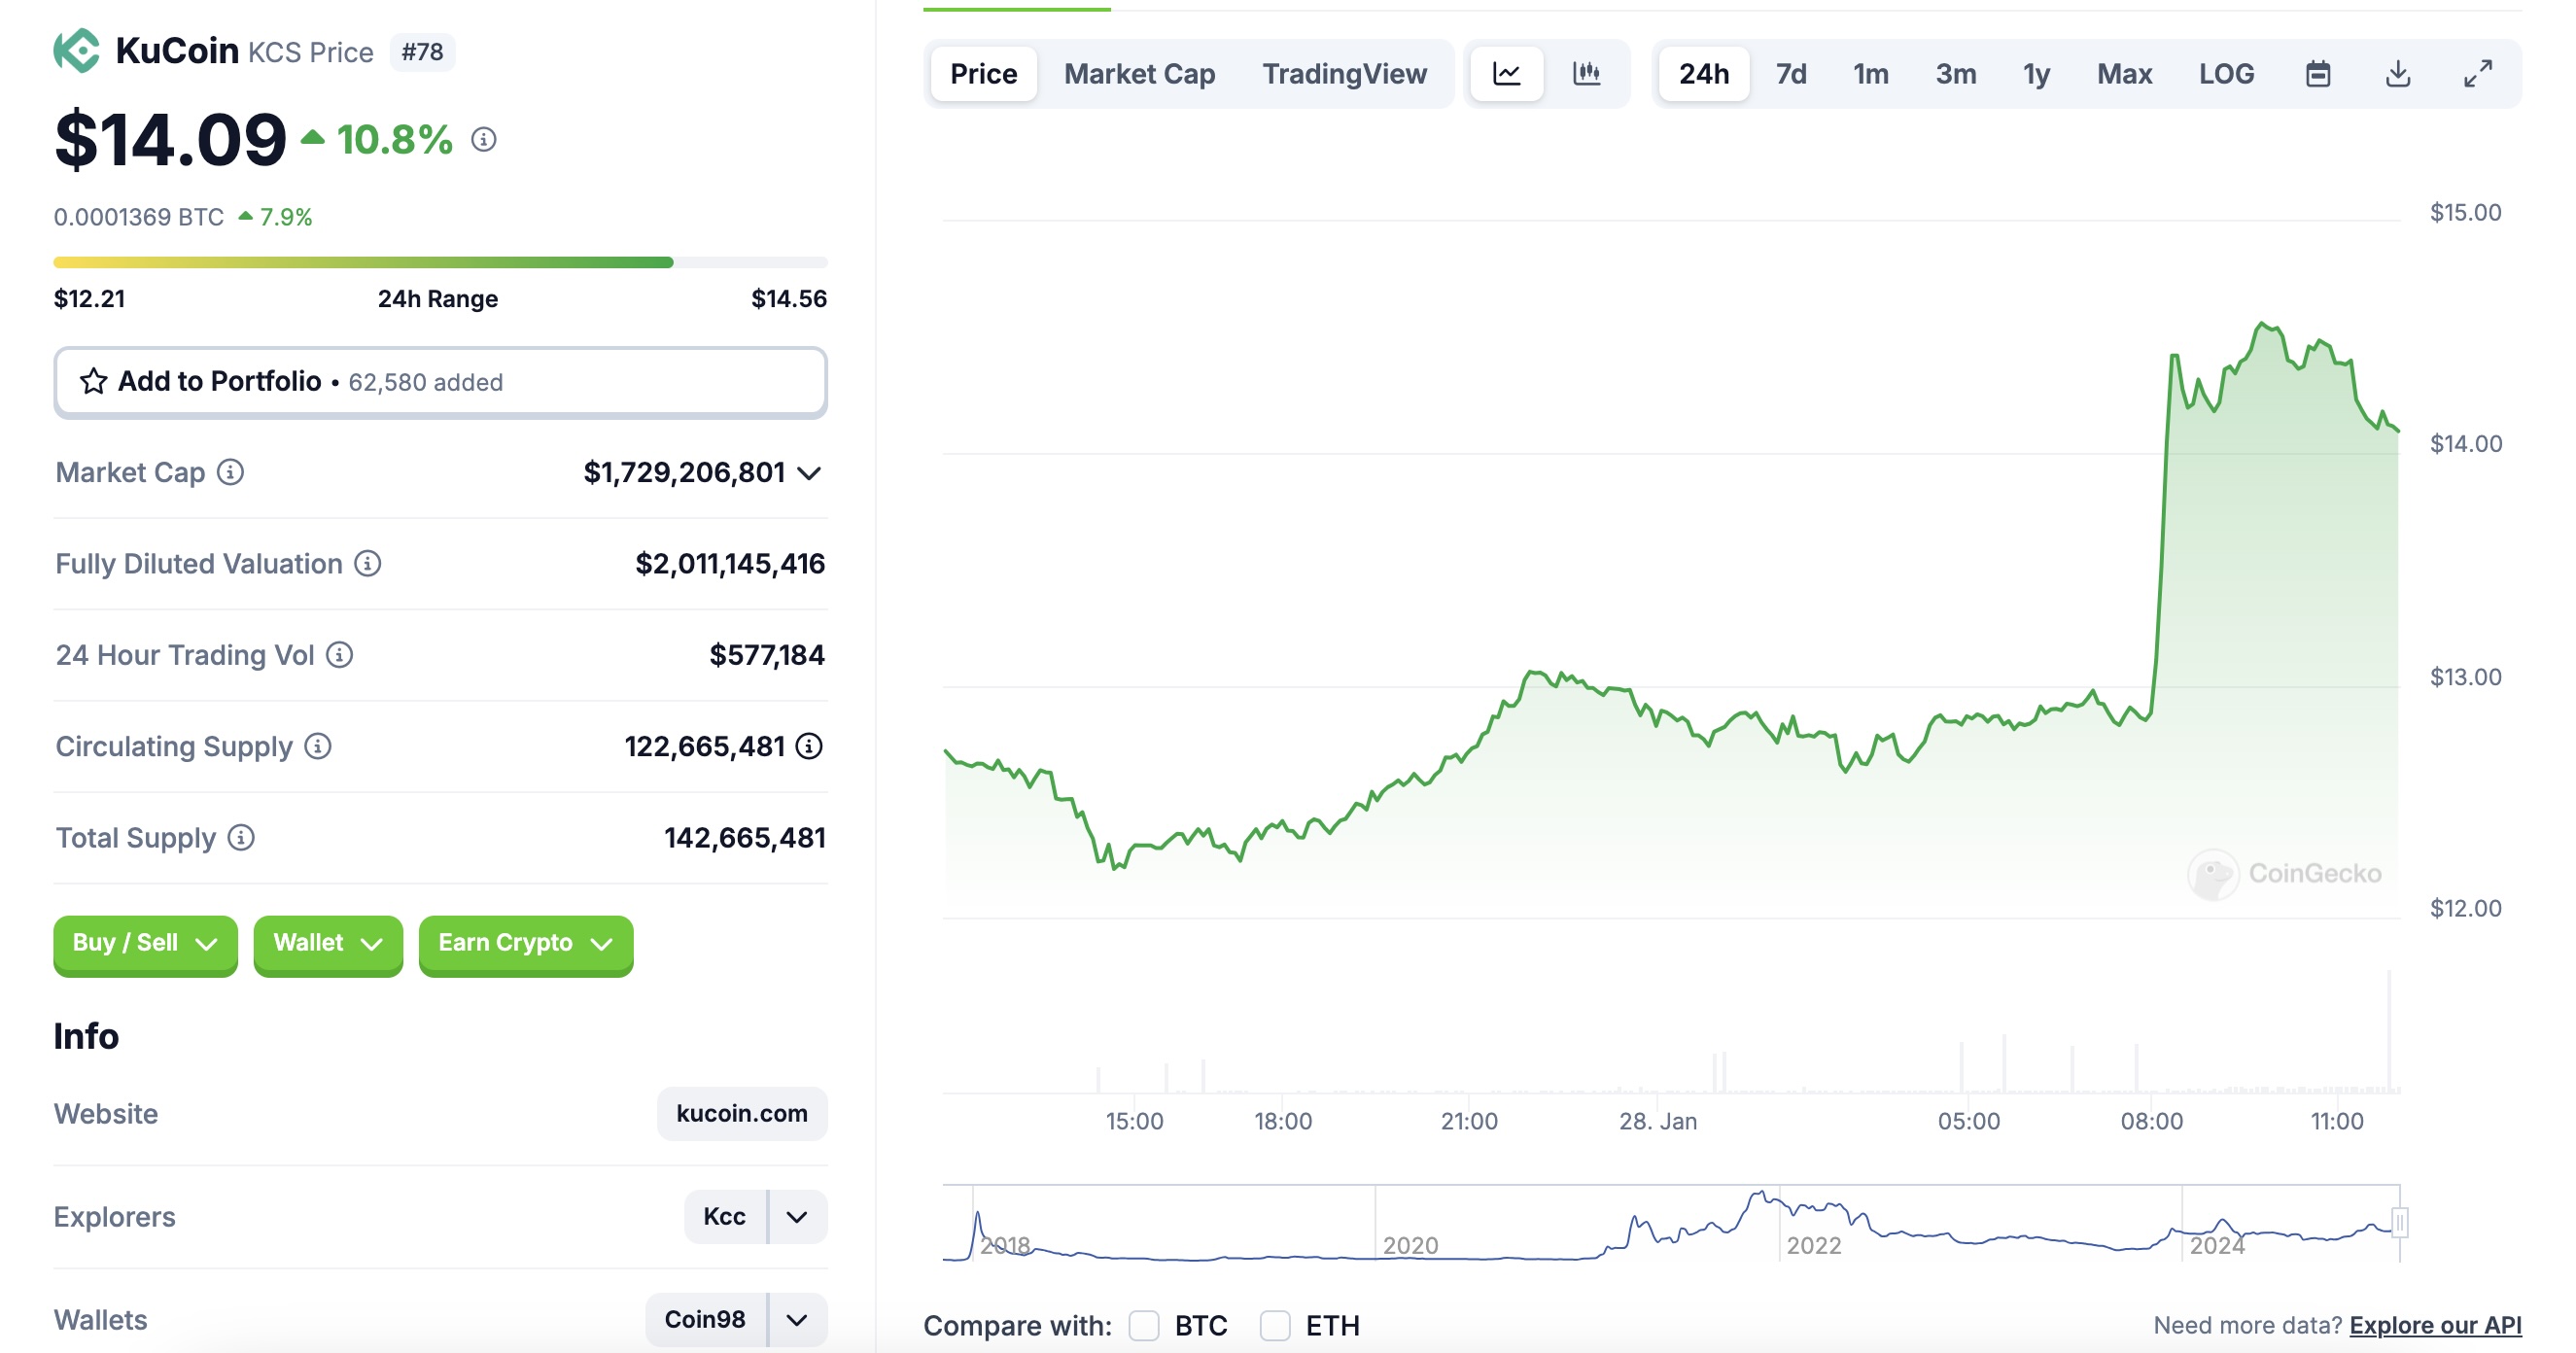
Task: Show 24 Hour Trading Vol info icon
Action: (x=340, y=655)
